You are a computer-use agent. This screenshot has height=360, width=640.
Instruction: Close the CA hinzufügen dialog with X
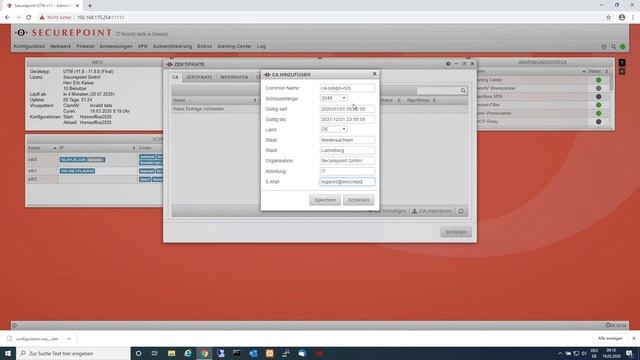pyautogui.click(x=374, y=74)
